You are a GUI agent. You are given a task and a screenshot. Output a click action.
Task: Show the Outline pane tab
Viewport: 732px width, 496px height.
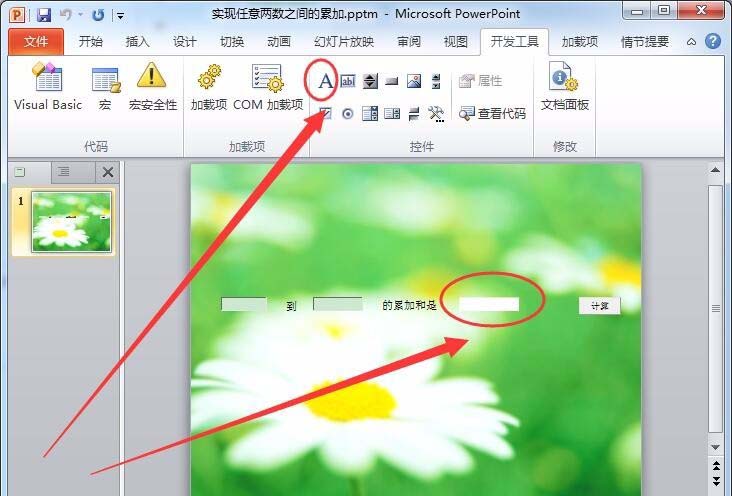tap(73, 172)
